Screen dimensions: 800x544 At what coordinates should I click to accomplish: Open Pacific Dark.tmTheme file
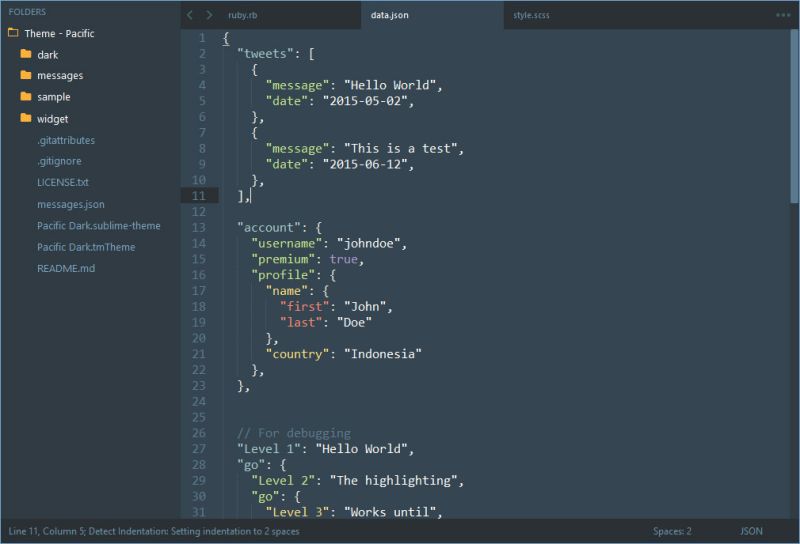coord(86,247)
